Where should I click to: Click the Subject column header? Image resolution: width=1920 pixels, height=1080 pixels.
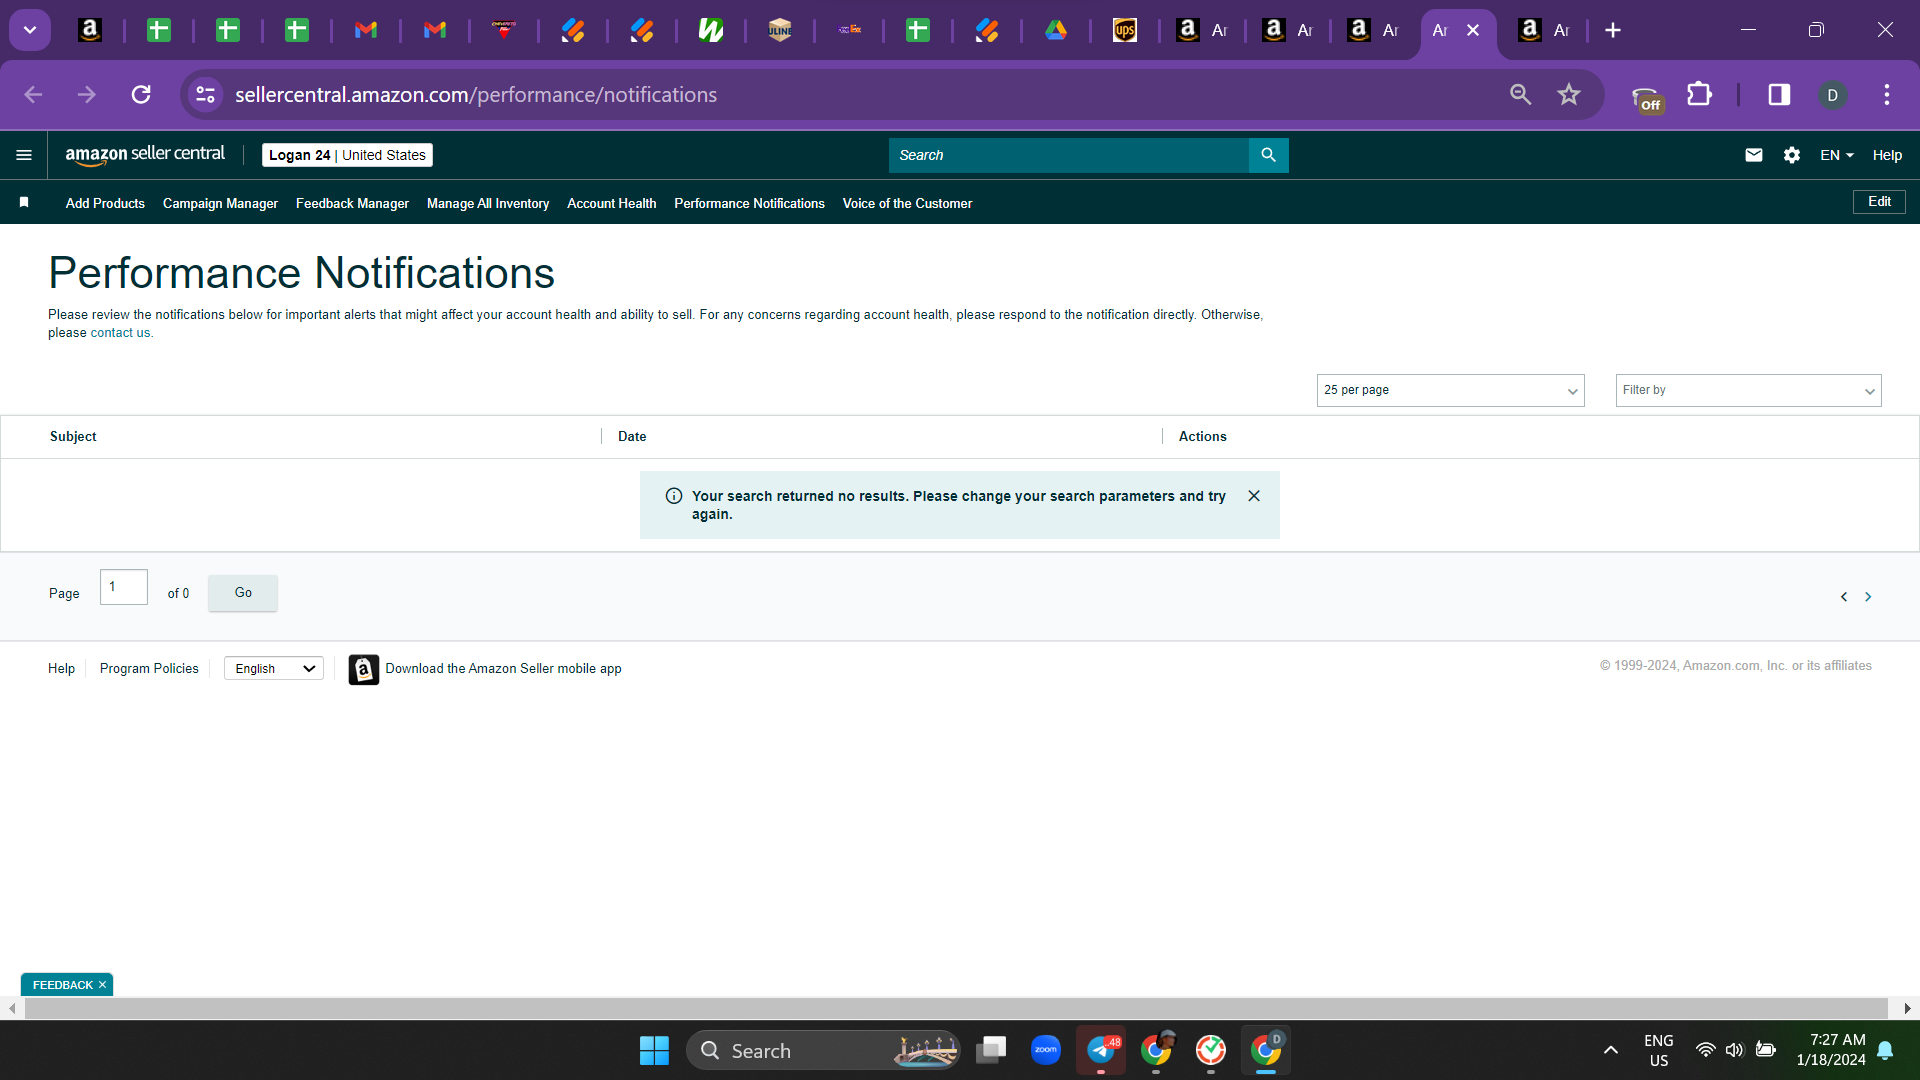tap(73, 437)
